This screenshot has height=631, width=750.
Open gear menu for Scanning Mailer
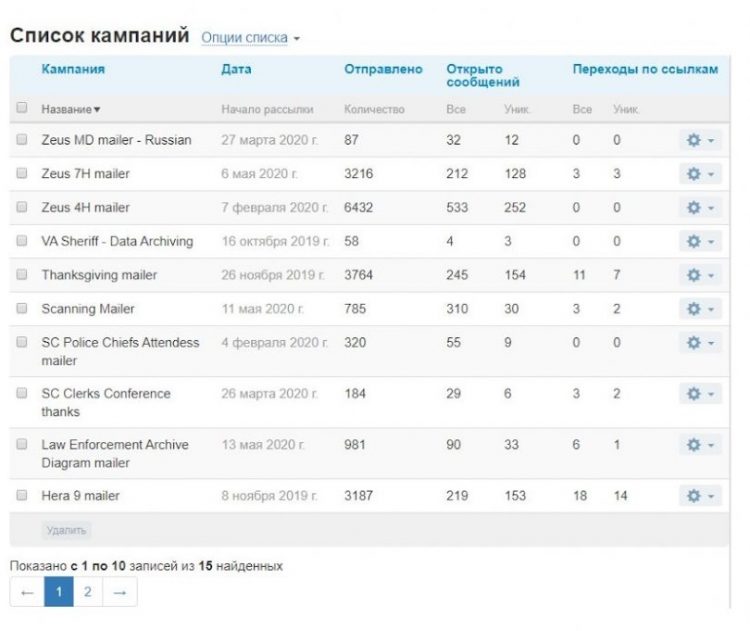(x=700, y=309)
